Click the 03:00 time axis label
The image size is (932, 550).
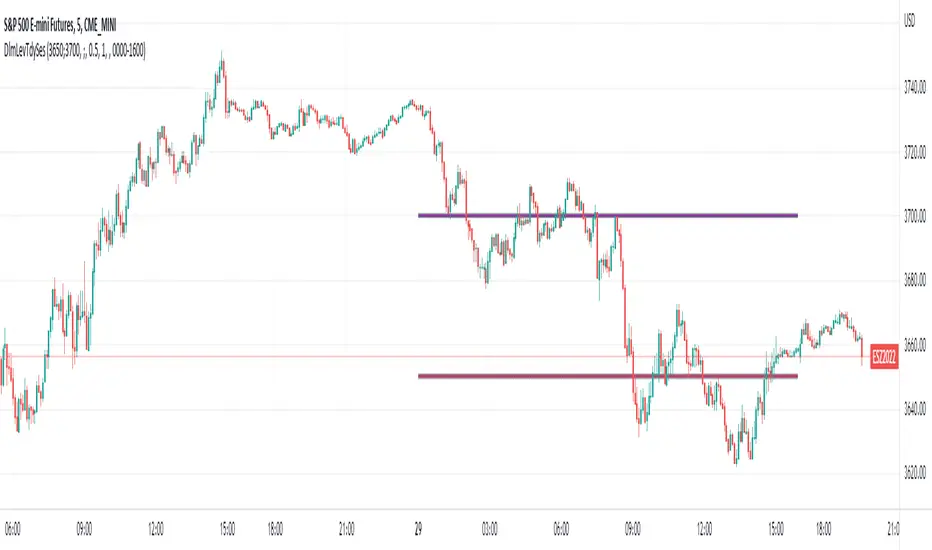(x=490, y=524)
